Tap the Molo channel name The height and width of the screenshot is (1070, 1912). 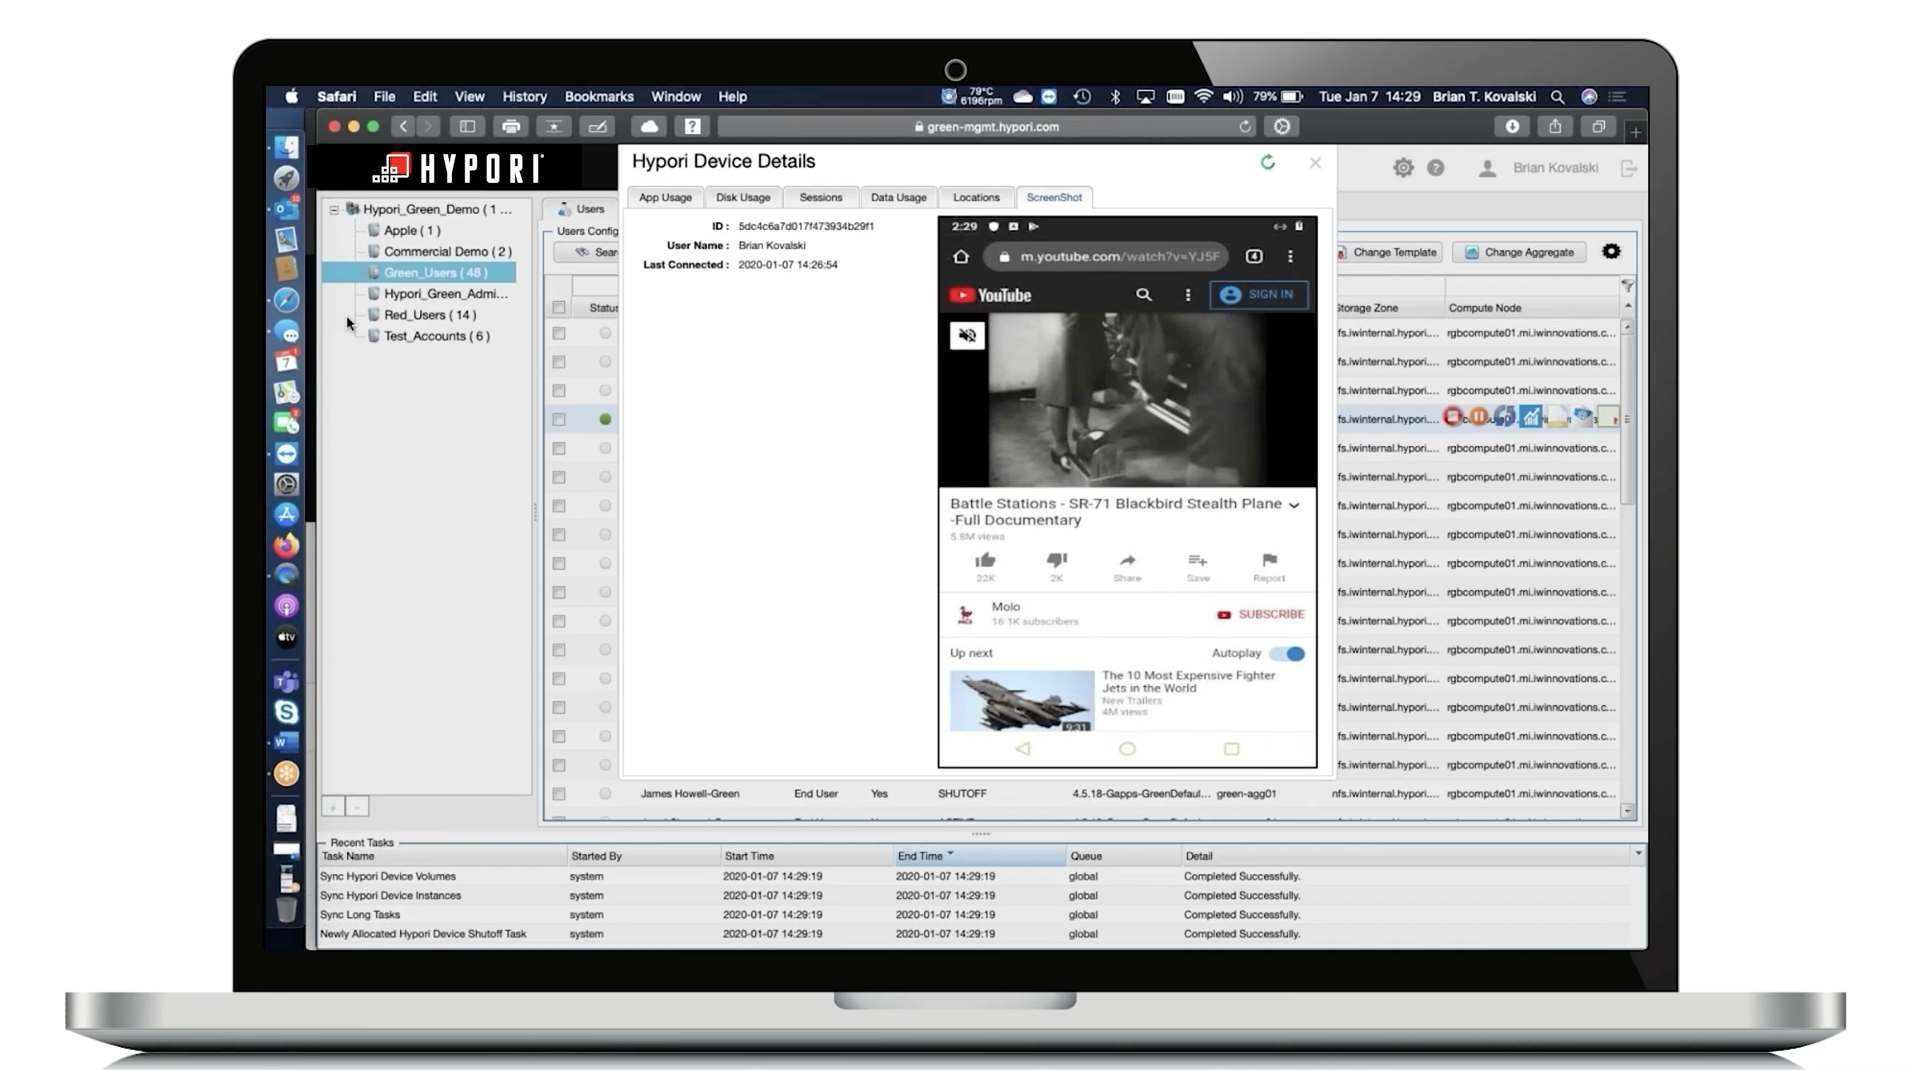[1005, 607]
